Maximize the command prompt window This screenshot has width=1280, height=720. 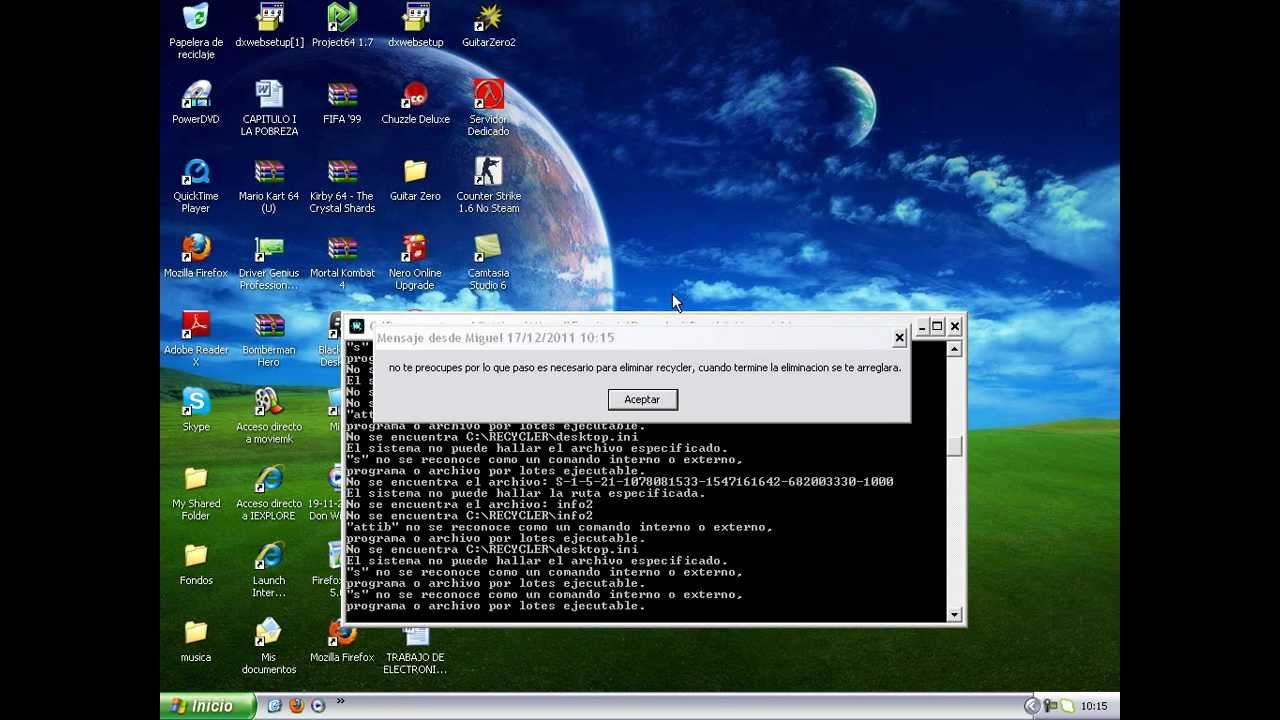pos(937,326)
